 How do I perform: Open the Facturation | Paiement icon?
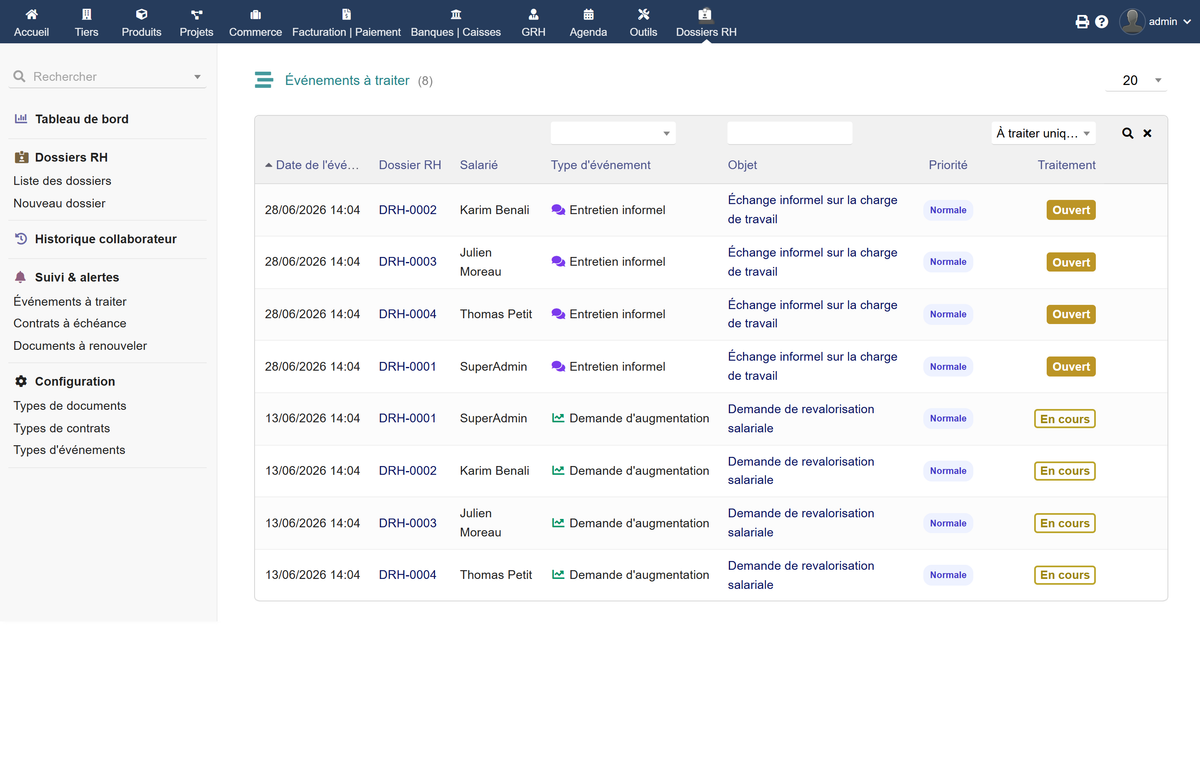pyautogui.click(x=346, y=15)
